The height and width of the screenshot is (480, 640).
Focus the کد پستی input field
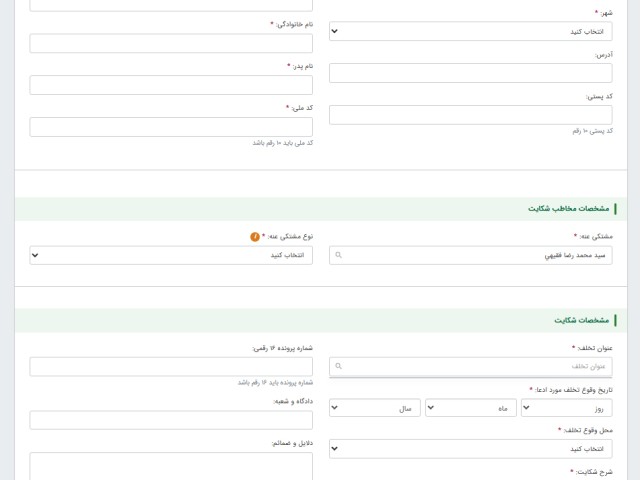(471, 115)
